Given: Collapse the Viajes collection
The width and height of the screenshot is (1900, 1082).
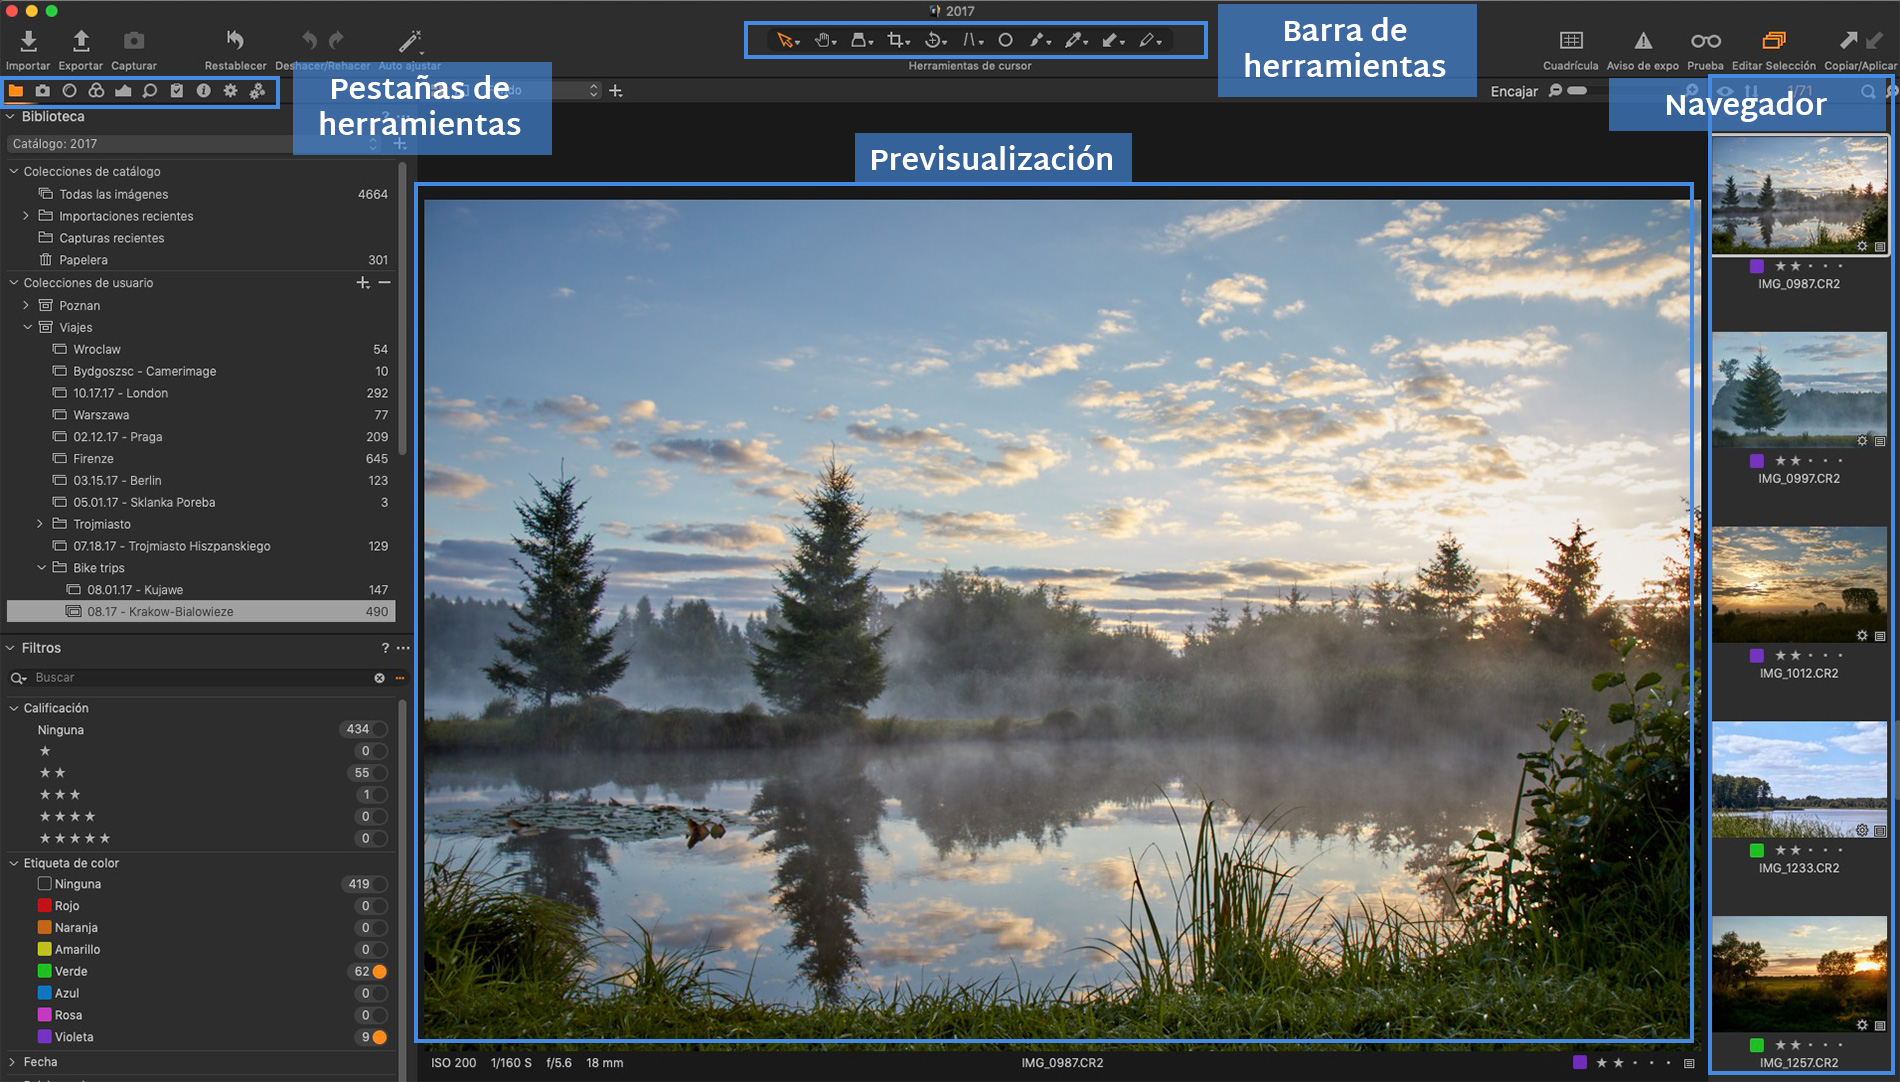Looking at the screenshot, I should pos(27,328).
